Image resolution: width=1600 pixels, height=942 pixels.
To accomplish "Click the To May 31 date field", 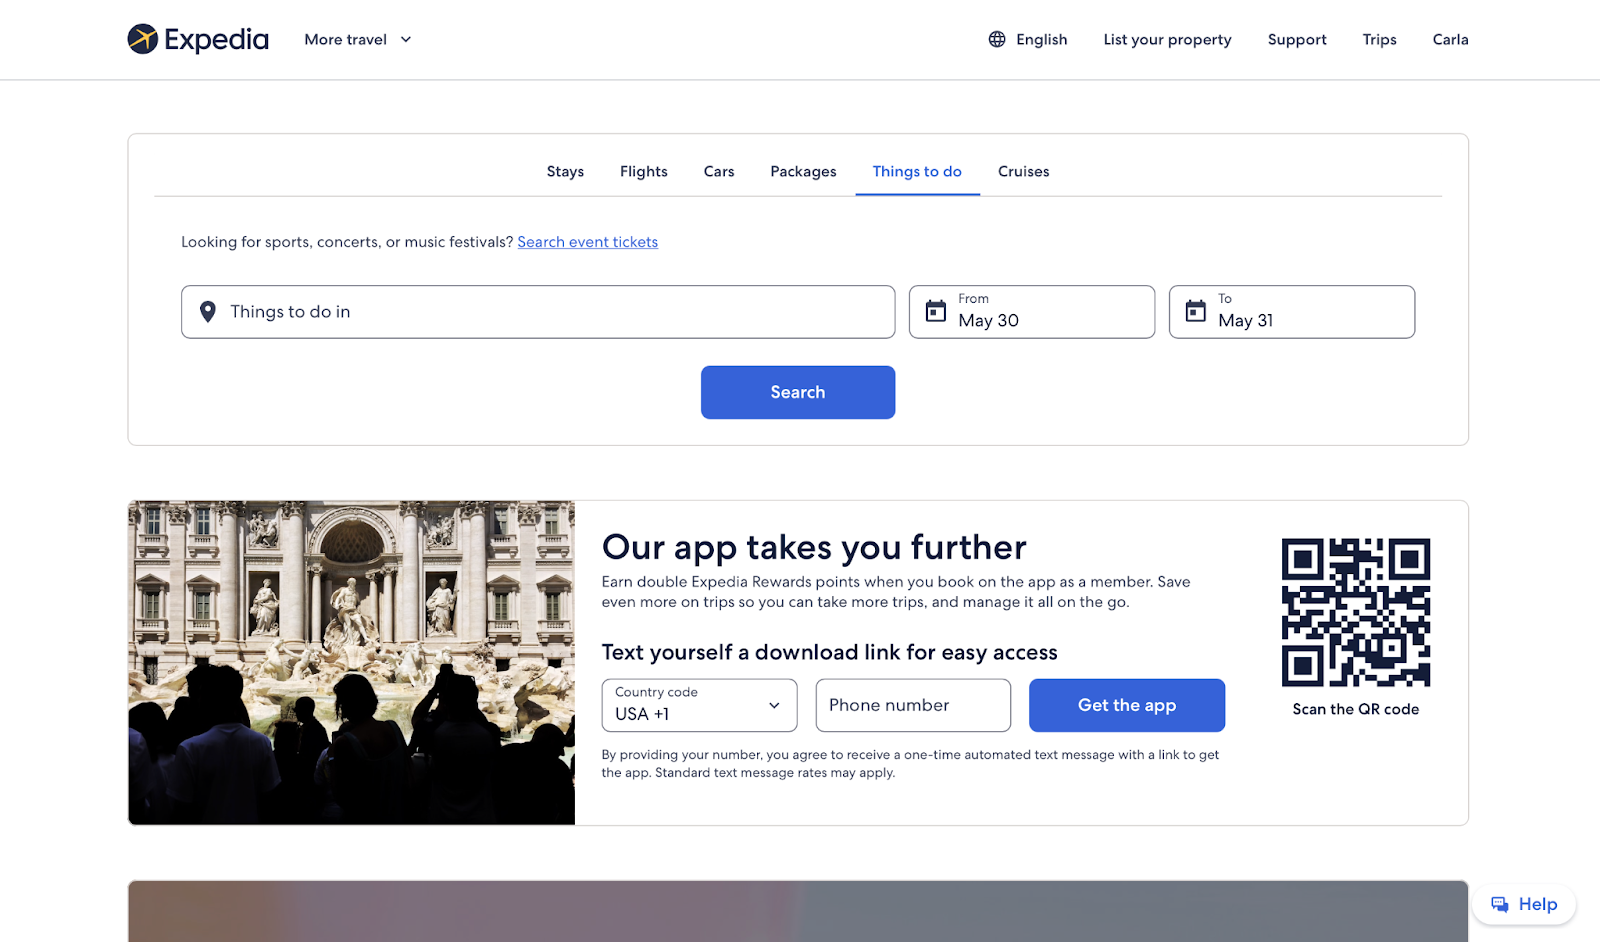I will (1292, 312).
